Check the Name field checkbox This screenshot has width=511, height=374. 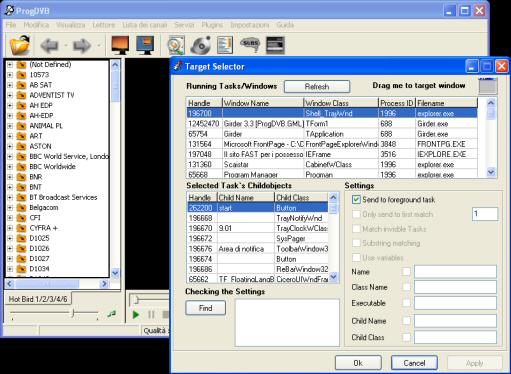click(x=406, y=272)
